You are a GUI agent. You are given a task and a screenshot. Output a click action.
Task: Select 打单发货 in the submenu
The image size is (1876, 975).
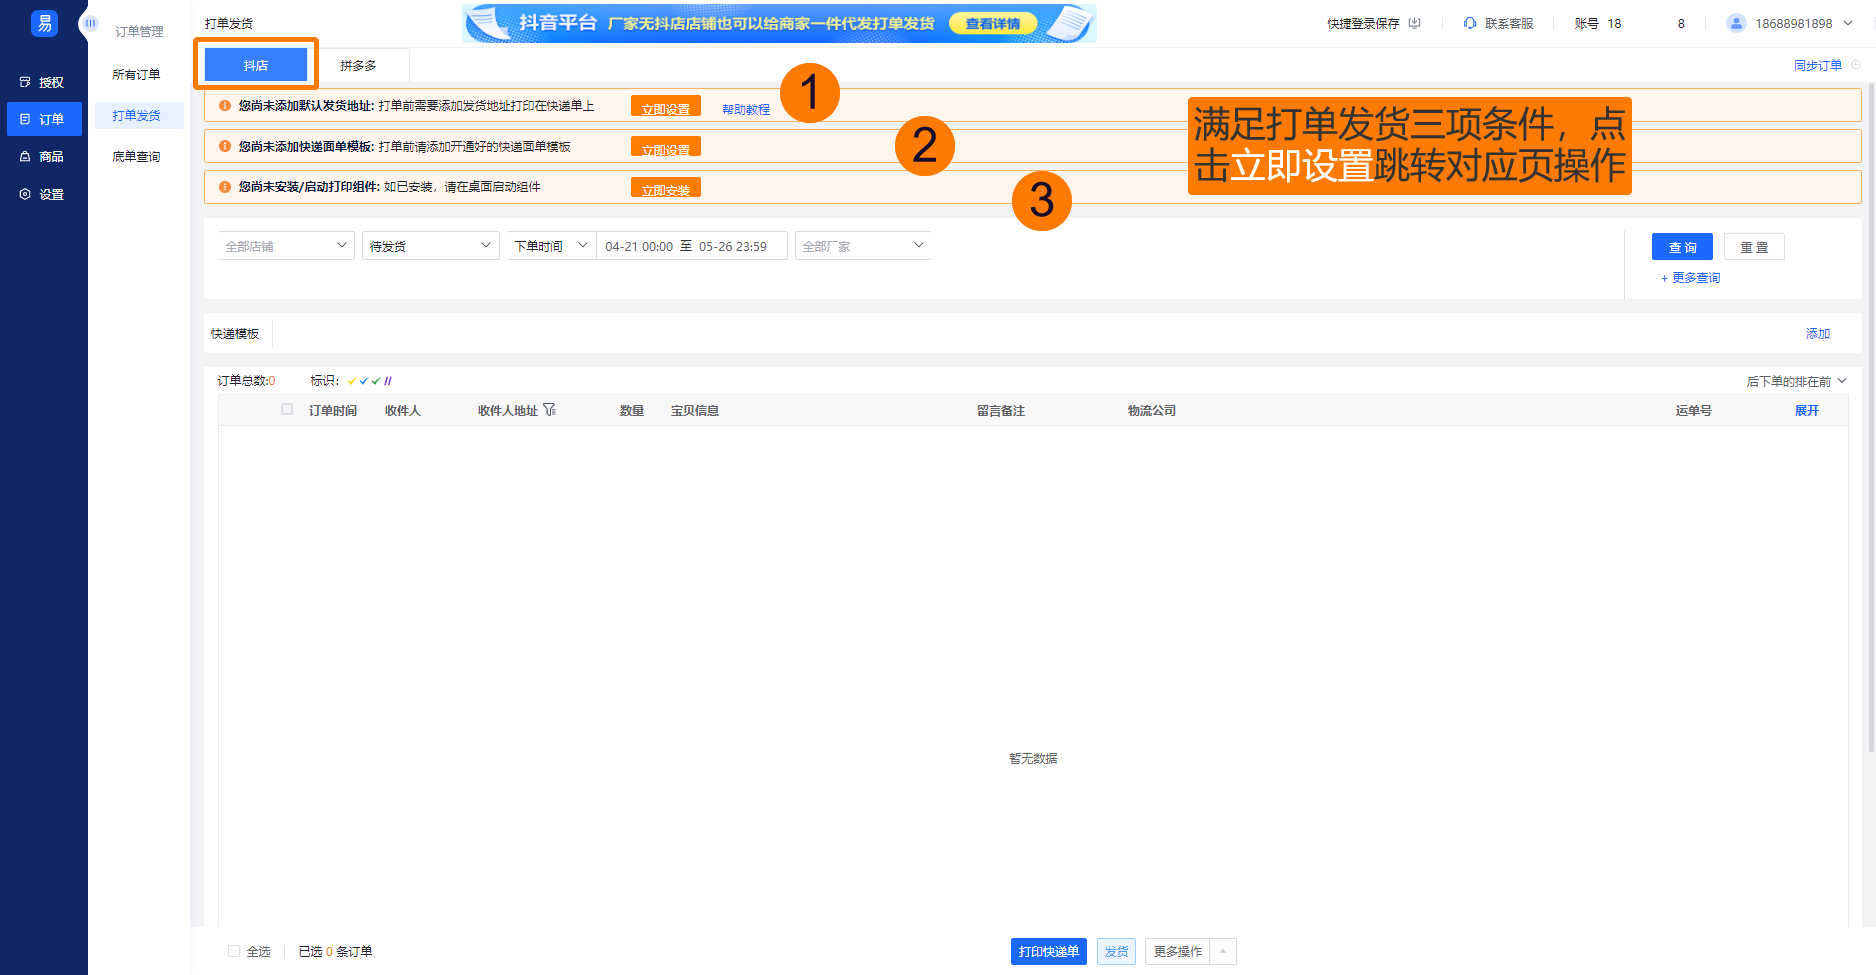[x=139, y=116]
